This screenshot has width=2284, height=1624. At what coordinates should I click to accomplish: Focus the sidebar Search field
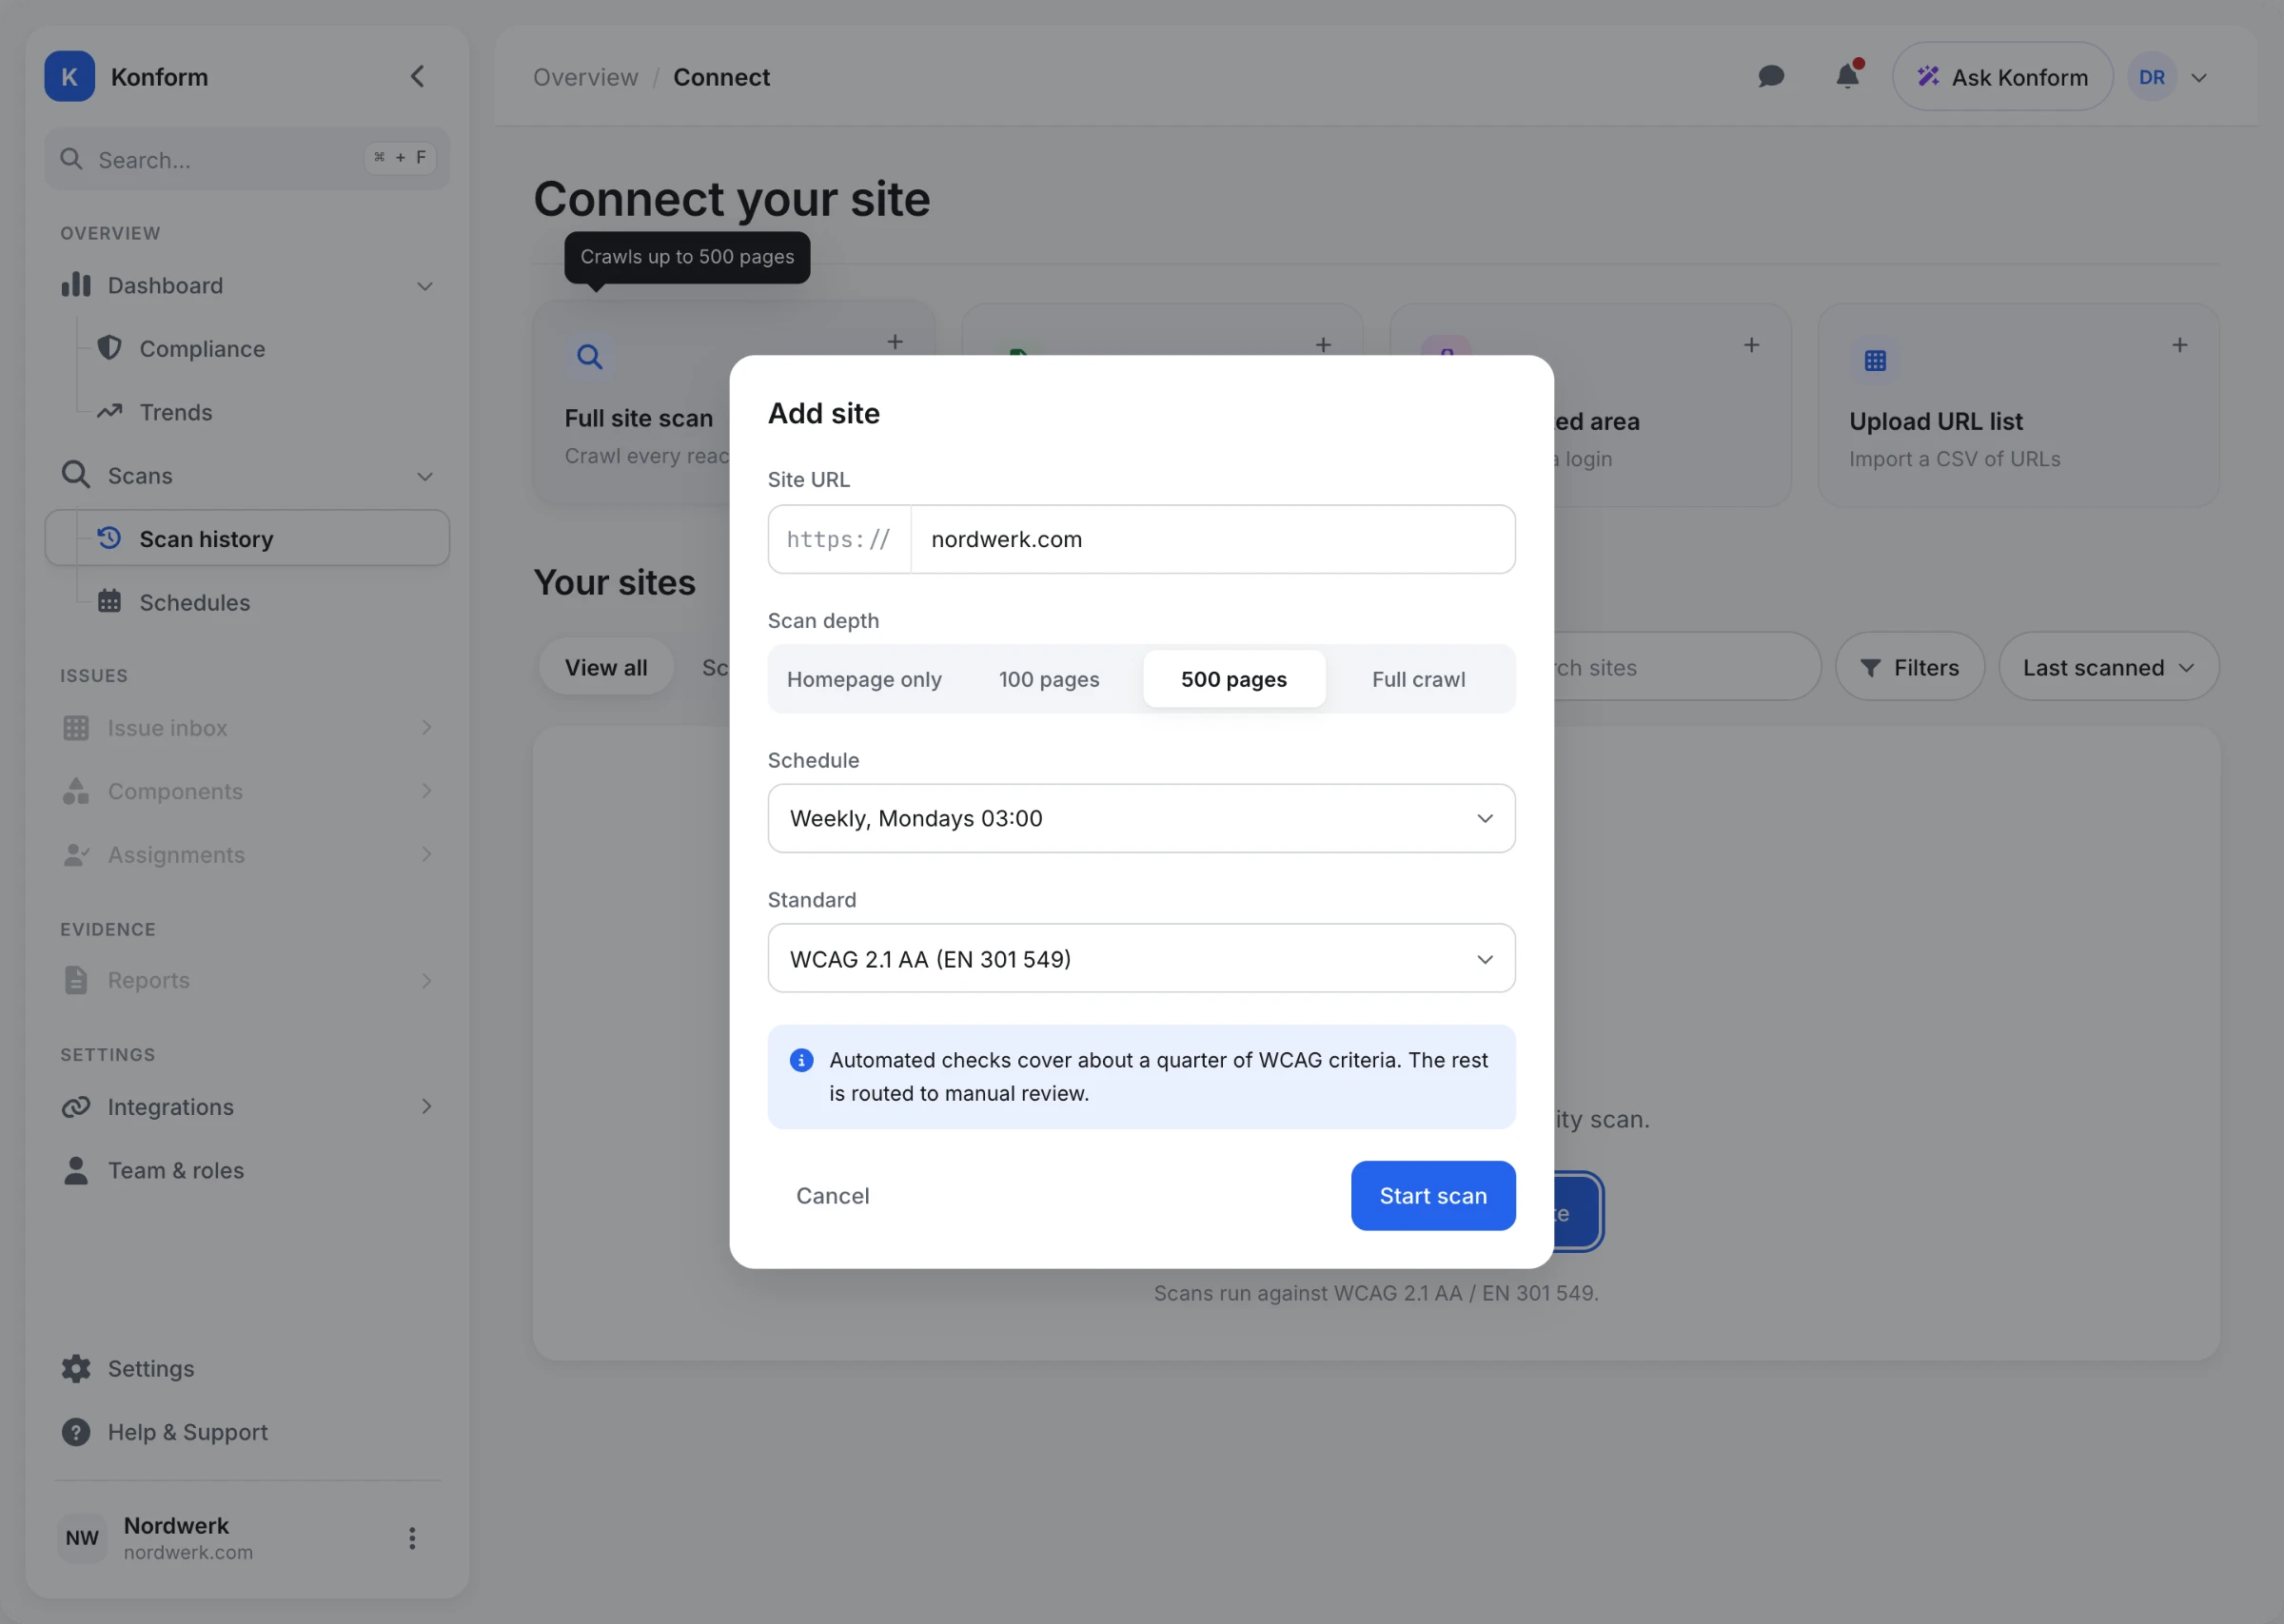click(x=247, y=159)
